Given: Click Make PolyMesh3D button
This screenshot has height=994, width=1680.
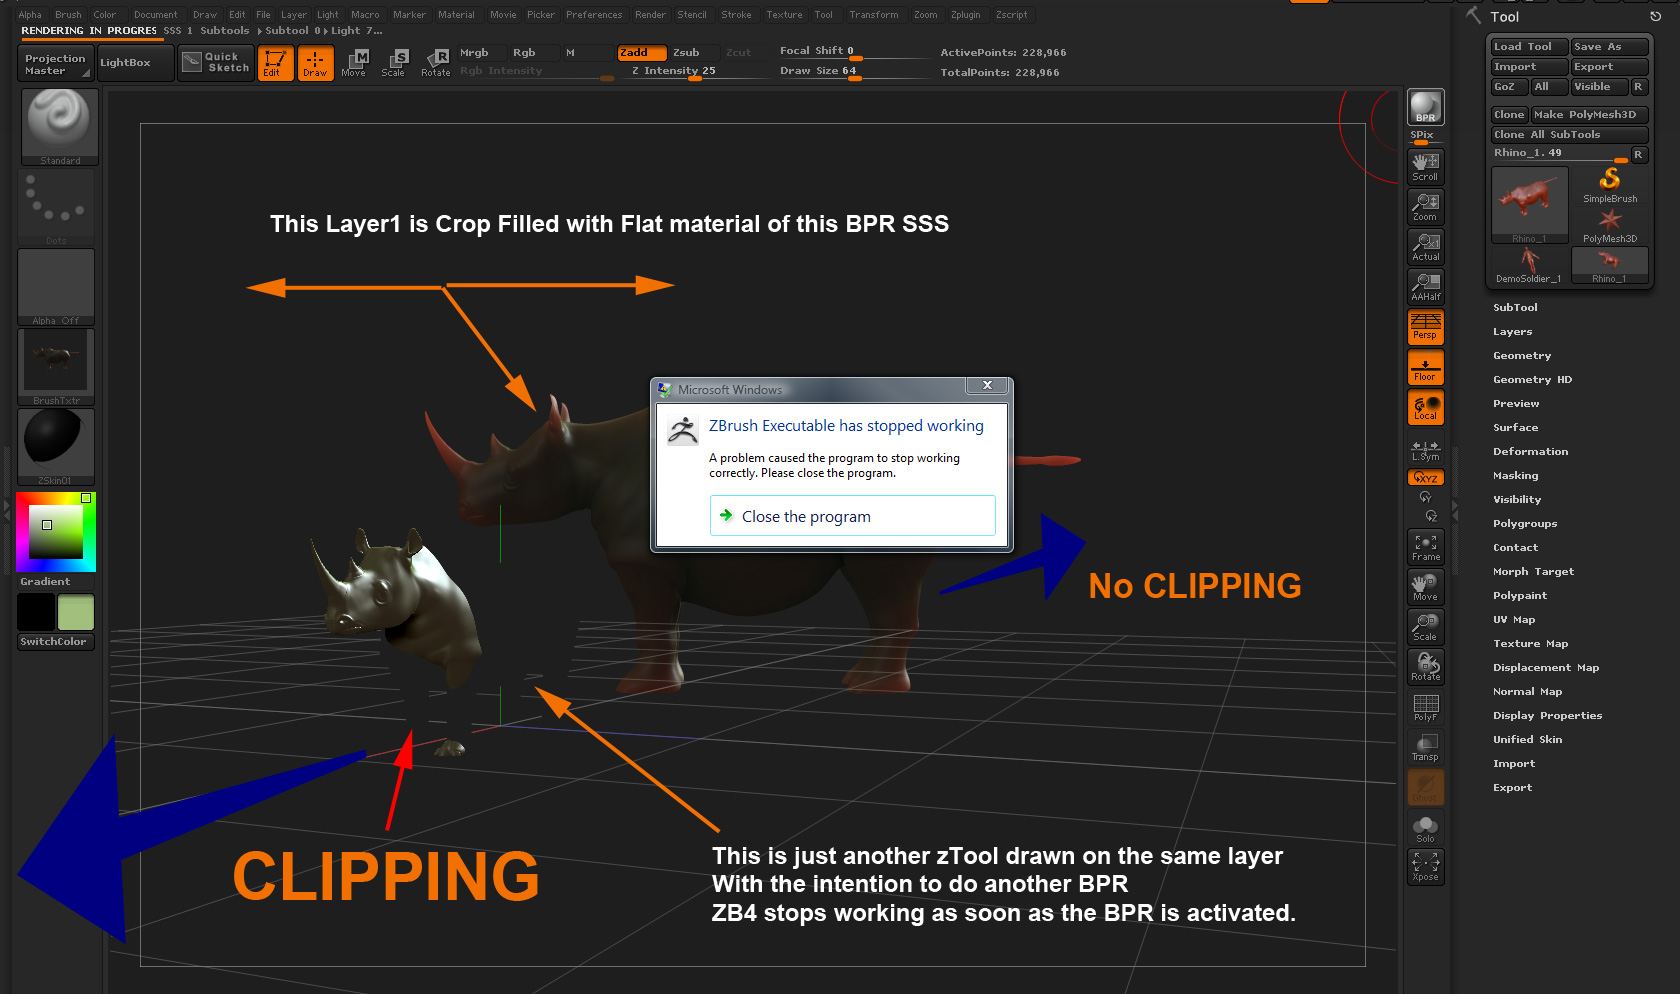Looking at the screenshot, I should pos(1589,114).
